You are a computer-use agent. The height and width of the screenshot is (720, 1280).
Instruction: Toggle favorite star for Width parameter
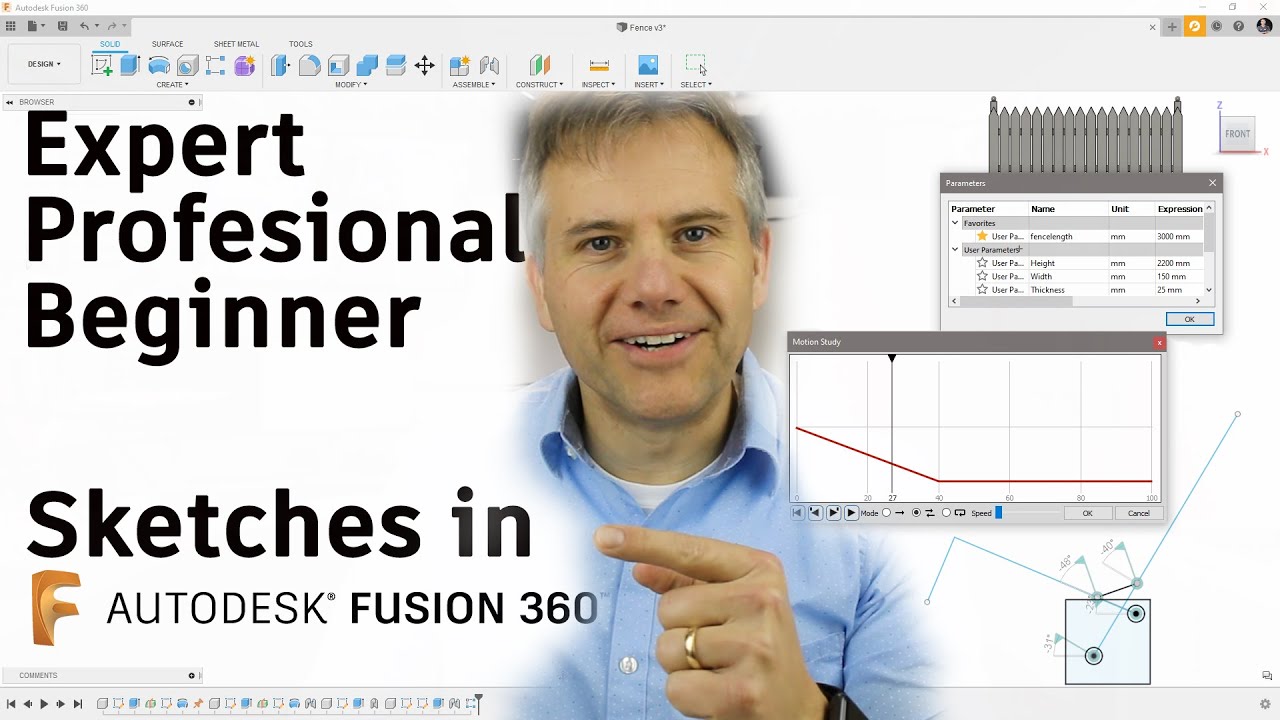(x=982, y=276)
